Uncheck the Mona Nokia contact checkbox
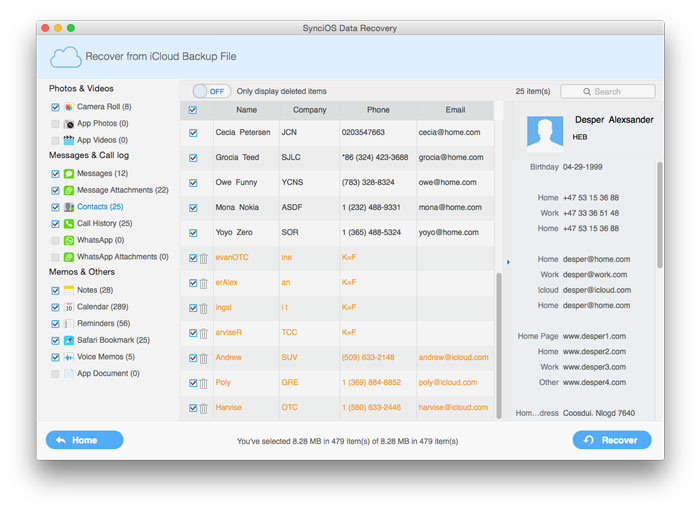 pyautogui.click(x=193, y=208)
